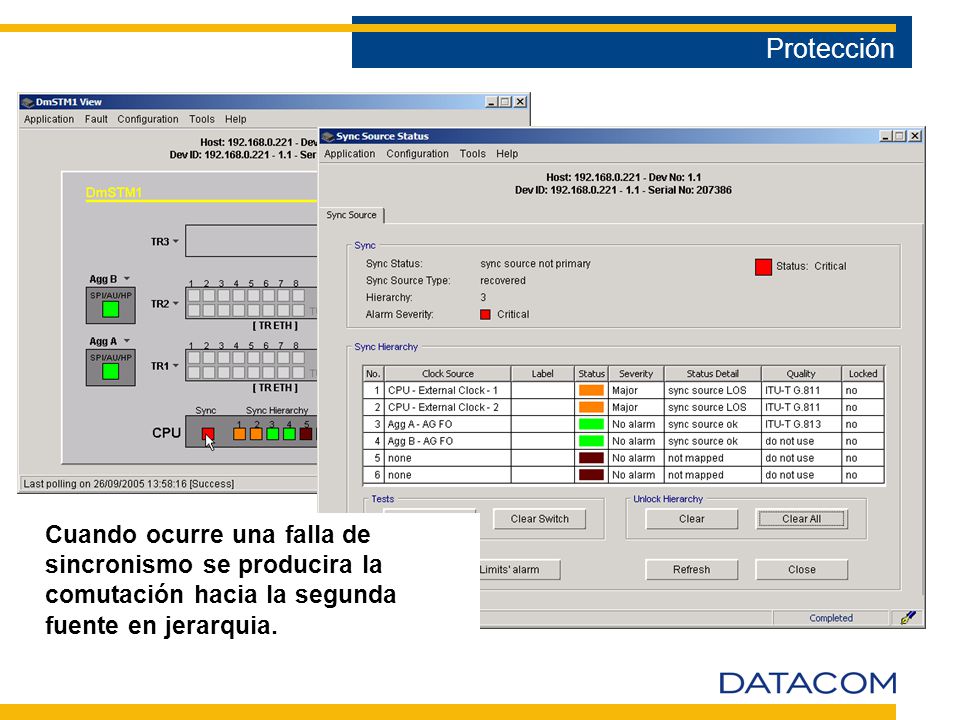Click the Clear All button
The width and height of the screenshot is (960, 720).
tap(801, 519)
